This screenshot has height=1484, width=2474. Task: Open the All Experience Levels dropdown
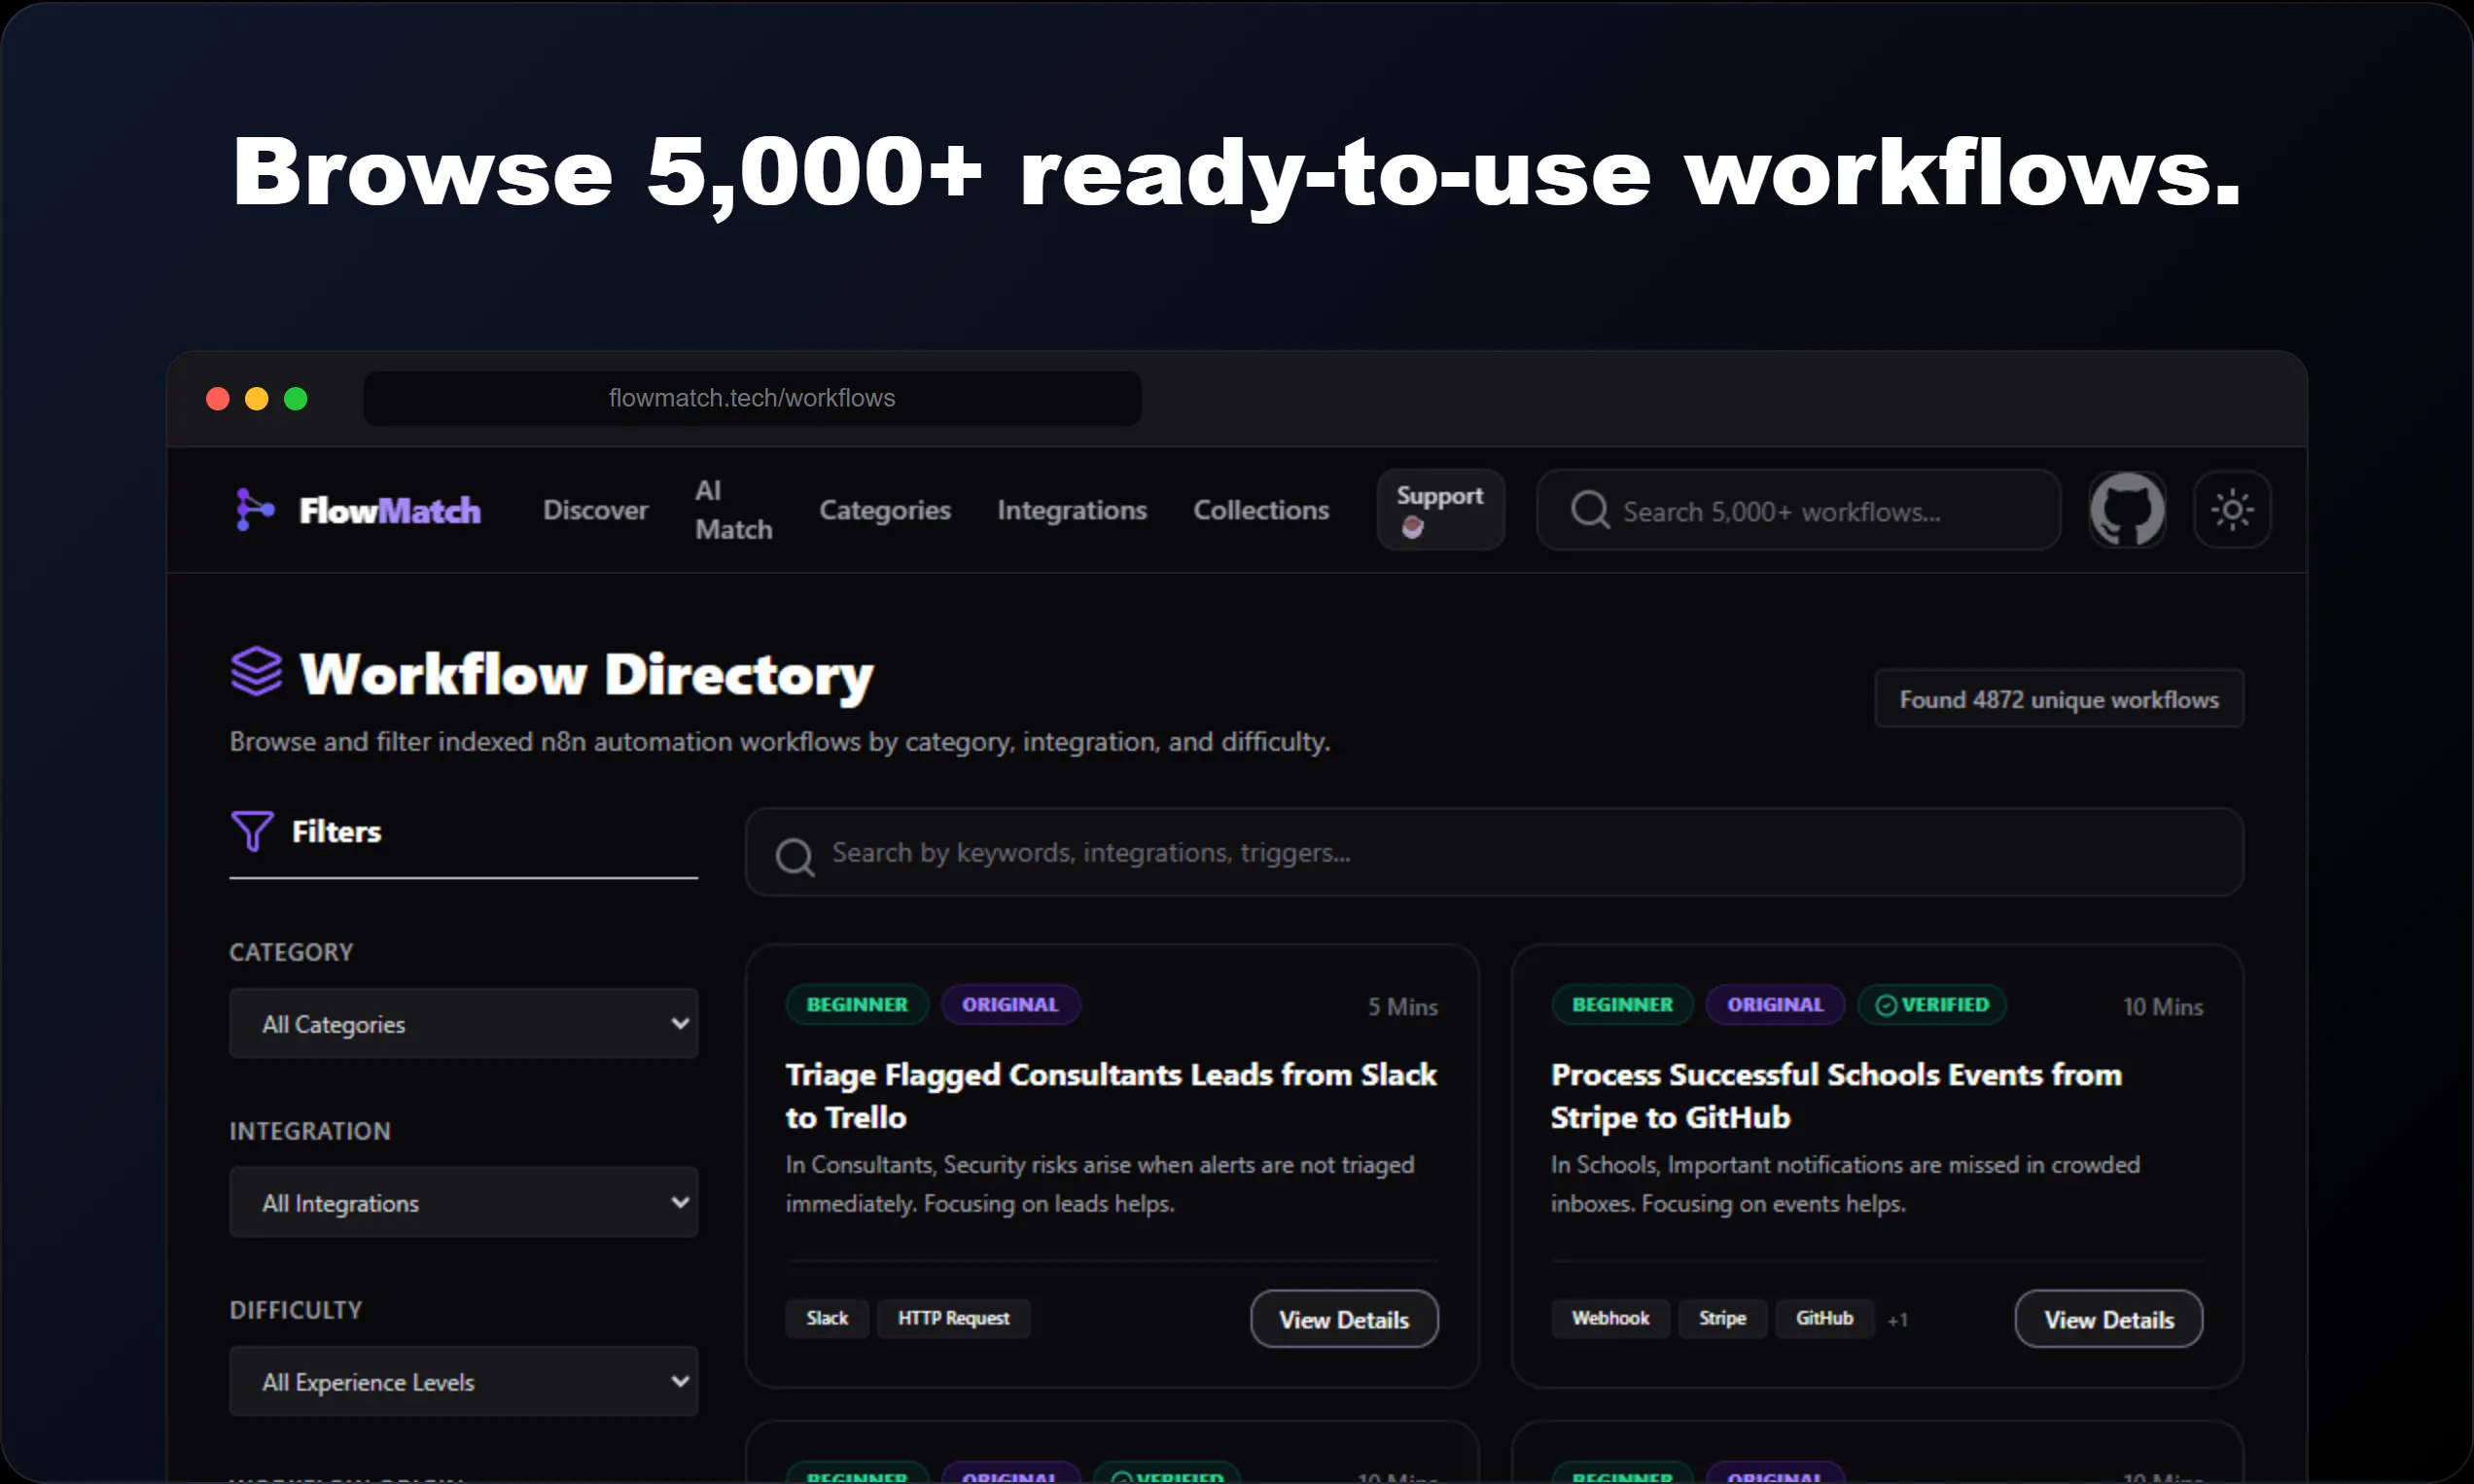[x=464, y=1382]
